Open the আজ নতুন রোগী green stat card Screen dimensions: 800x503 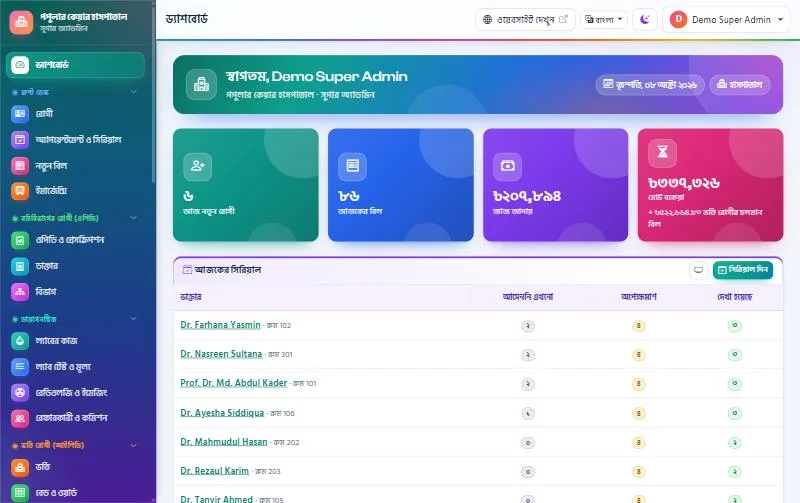point(245,185)
